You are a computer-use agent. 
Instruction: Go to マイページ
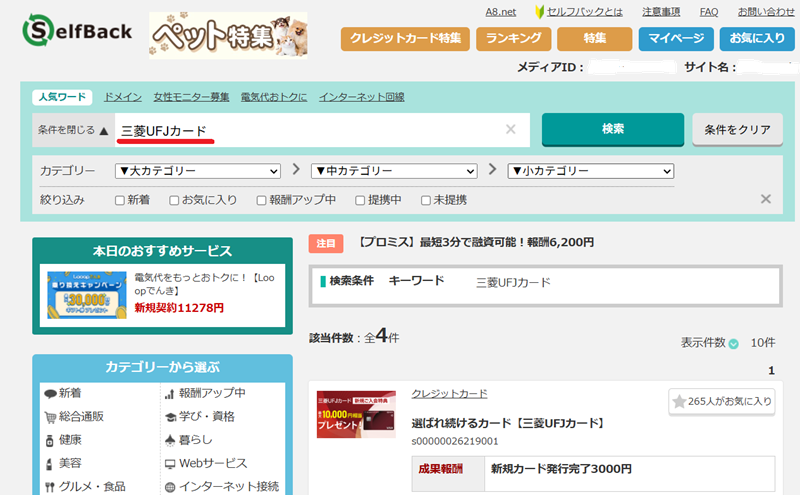(x=676, y=39)
